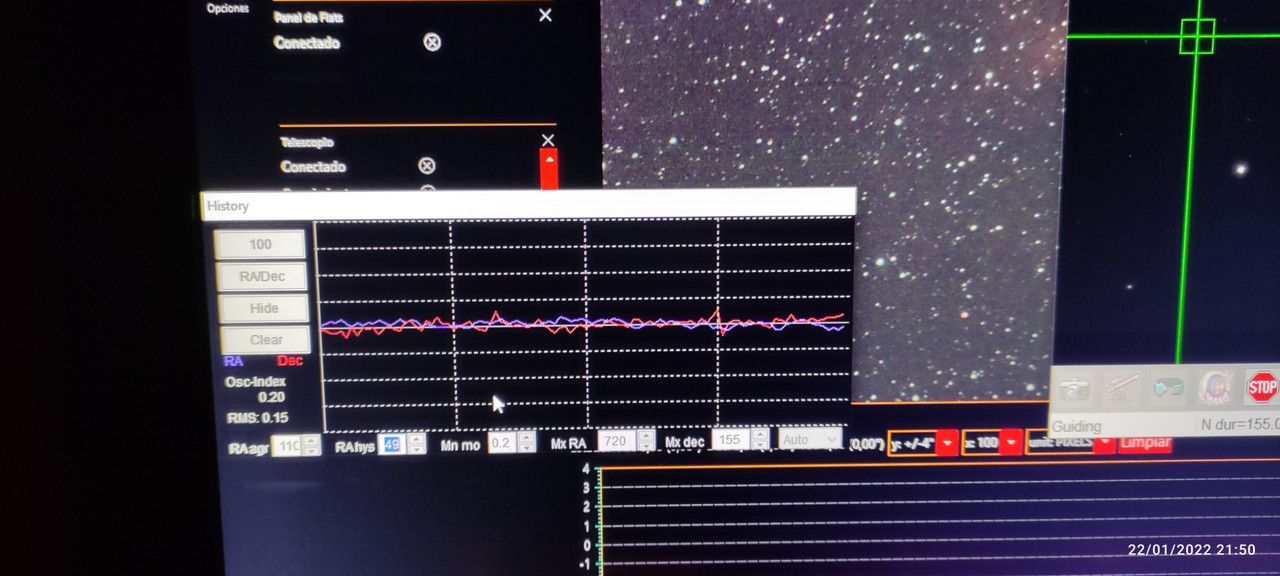Close the Telescopio section
The image size is (1280, 576).
[x=547, y=140]
